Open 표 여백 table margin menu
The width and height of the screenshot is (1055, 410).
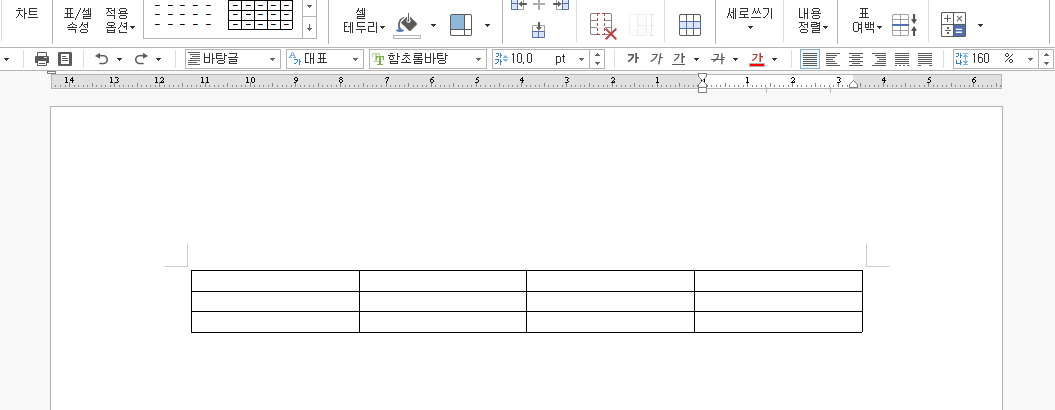867,20
